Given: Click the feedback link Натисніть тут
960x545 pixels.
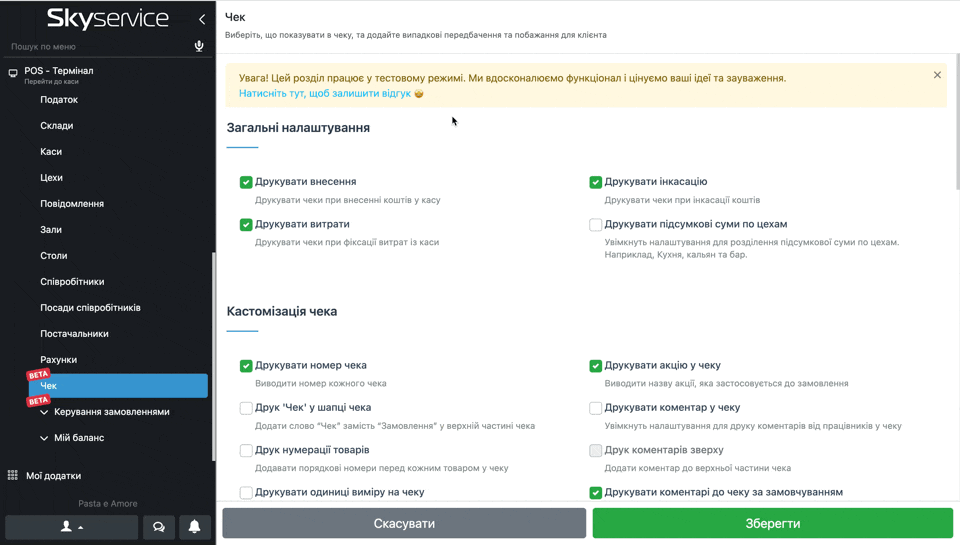Looking at the screenshot, I should click(325, 93).
